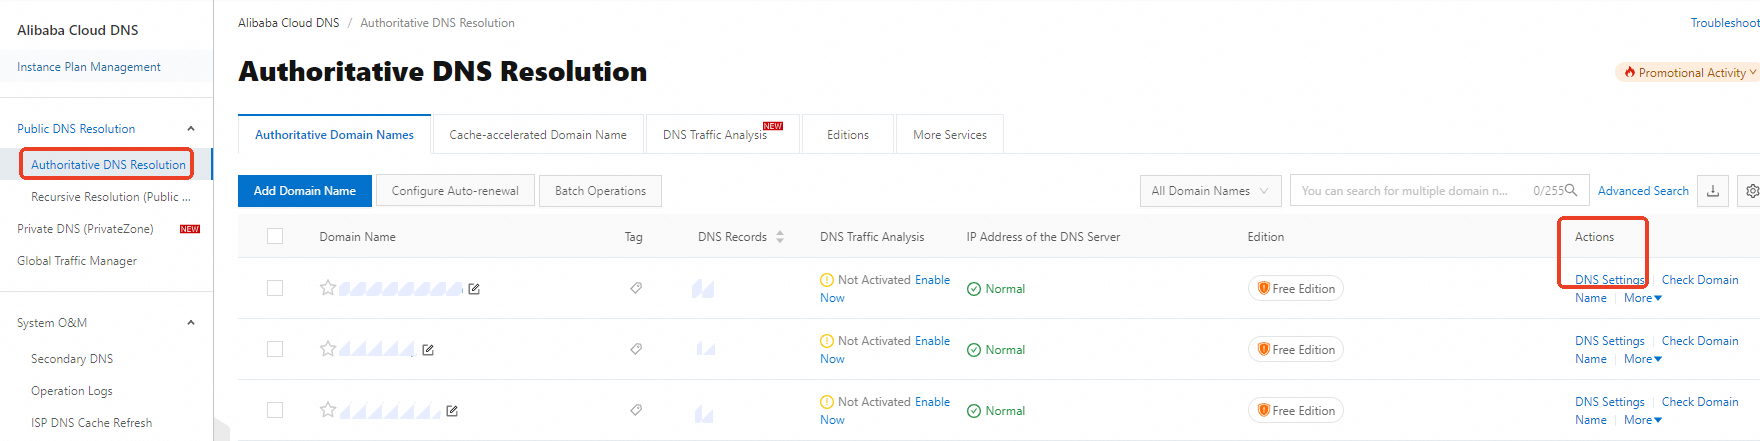
Task: Open the Promotional Activity dropdown
Action: 1690,73
